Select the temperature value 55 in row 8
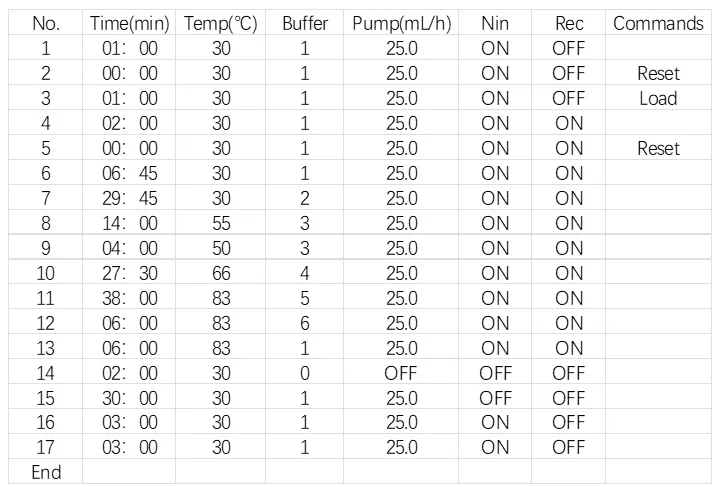 pos(221,223)
